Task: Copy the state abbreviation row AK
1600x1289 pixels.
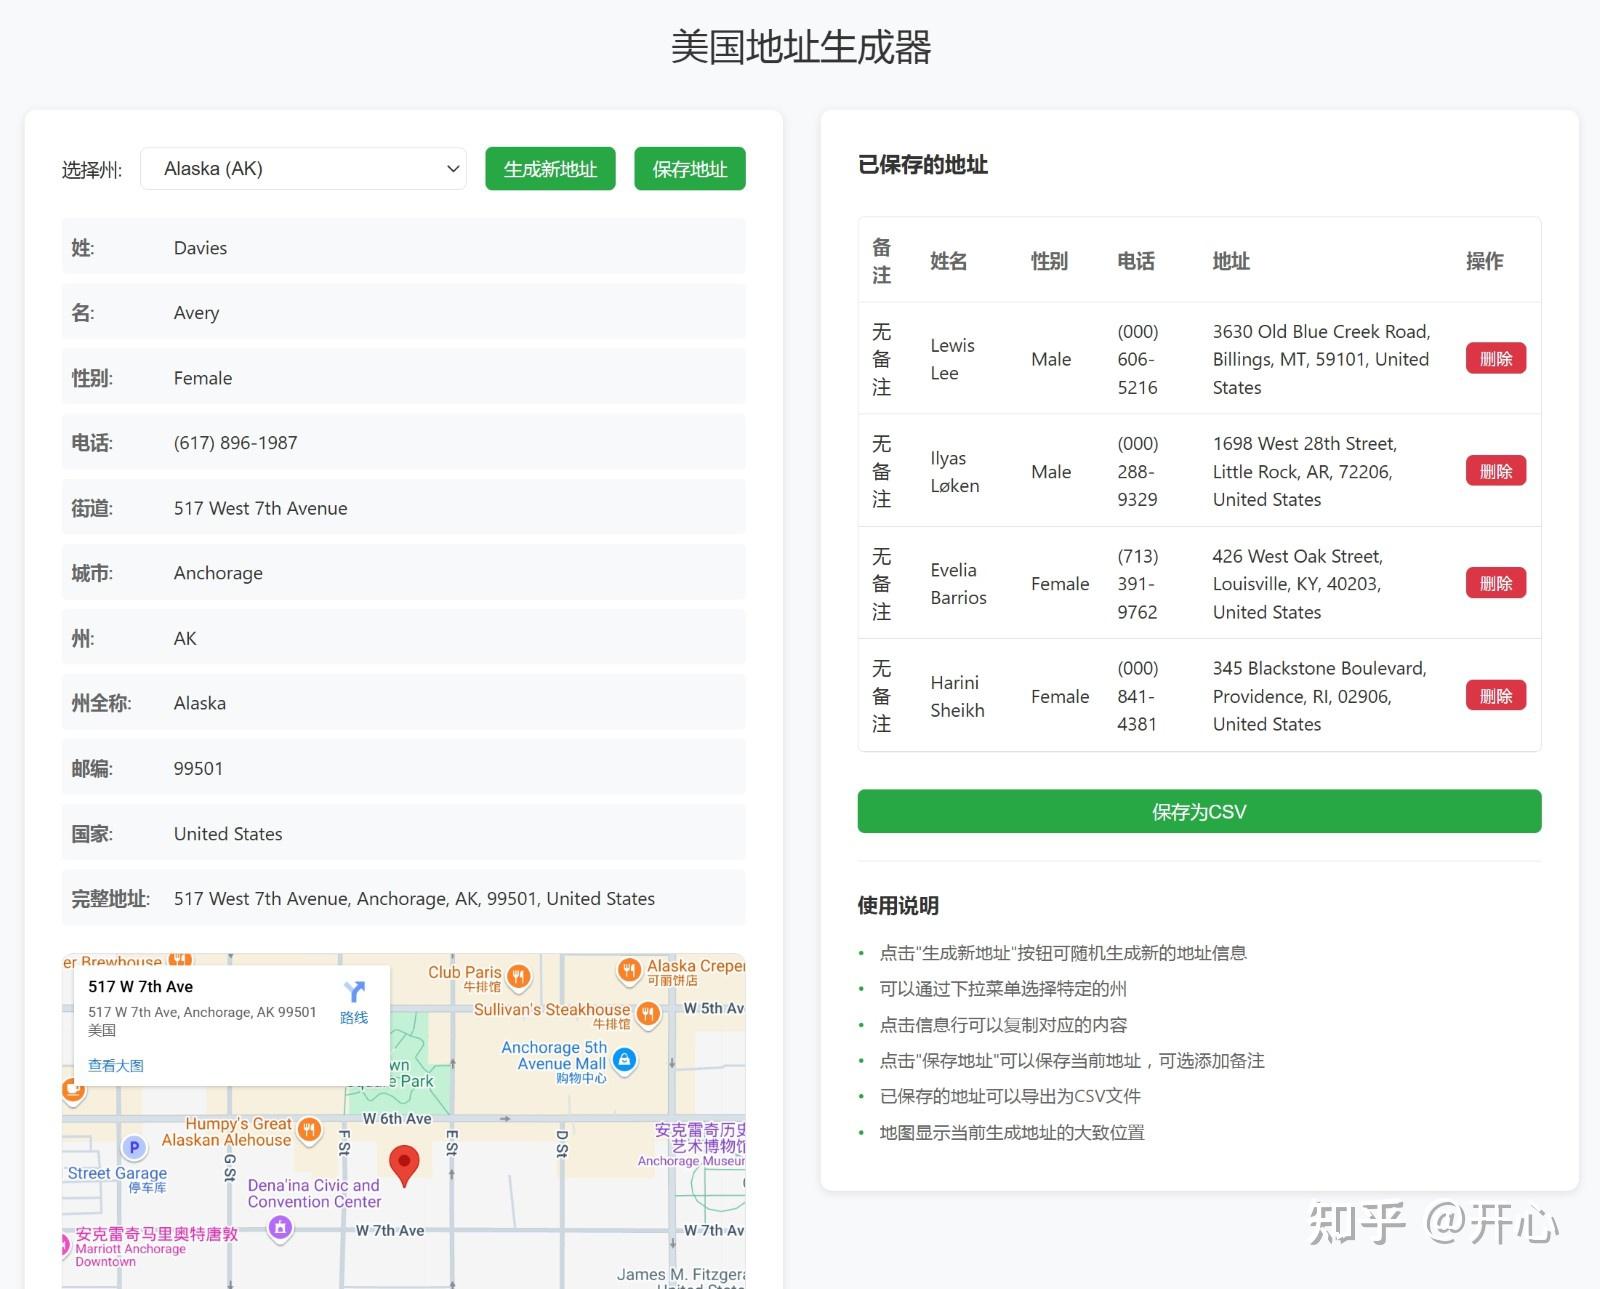Action: (x=404, y=637)
